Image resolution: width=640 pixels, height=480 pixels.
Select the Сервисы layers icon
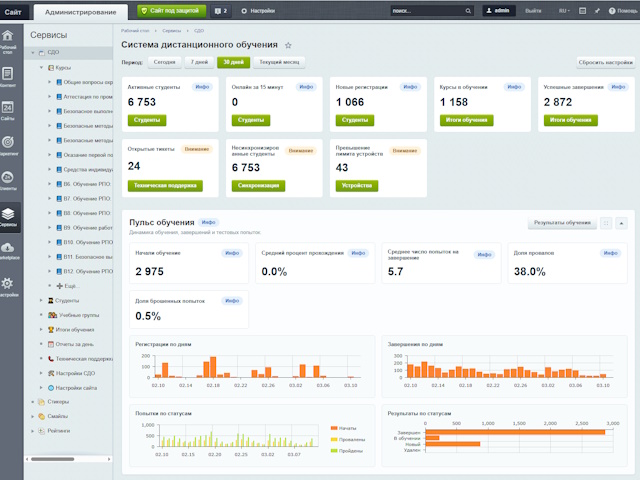point(8,213)
